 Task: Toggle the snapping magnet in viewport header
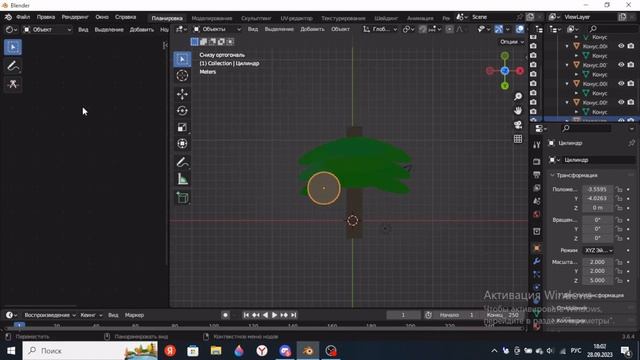tap(422, 29)
